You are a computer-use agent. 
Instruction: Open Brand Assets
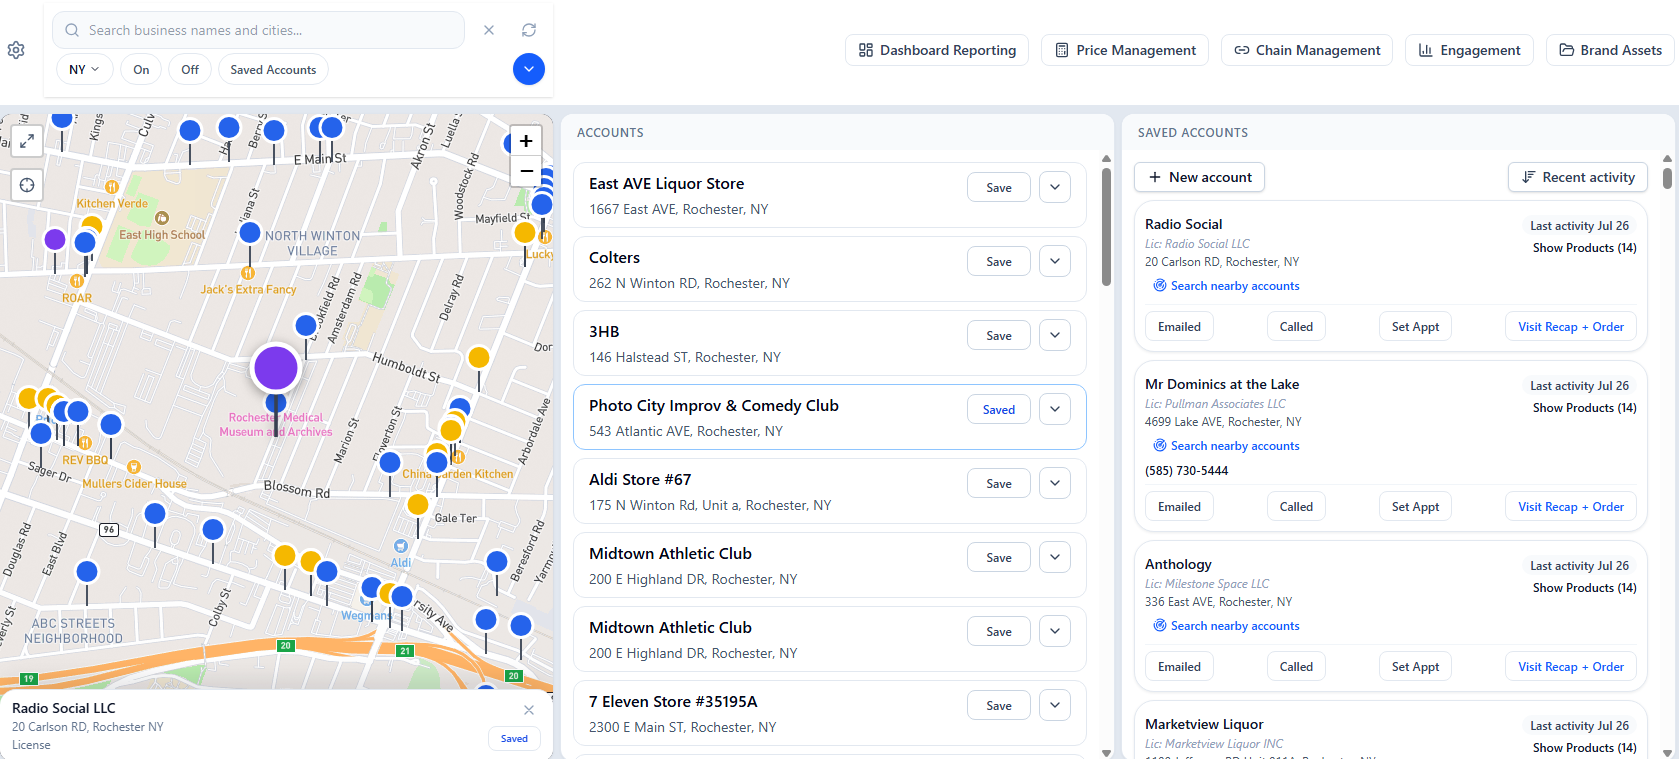(1610, 50)
